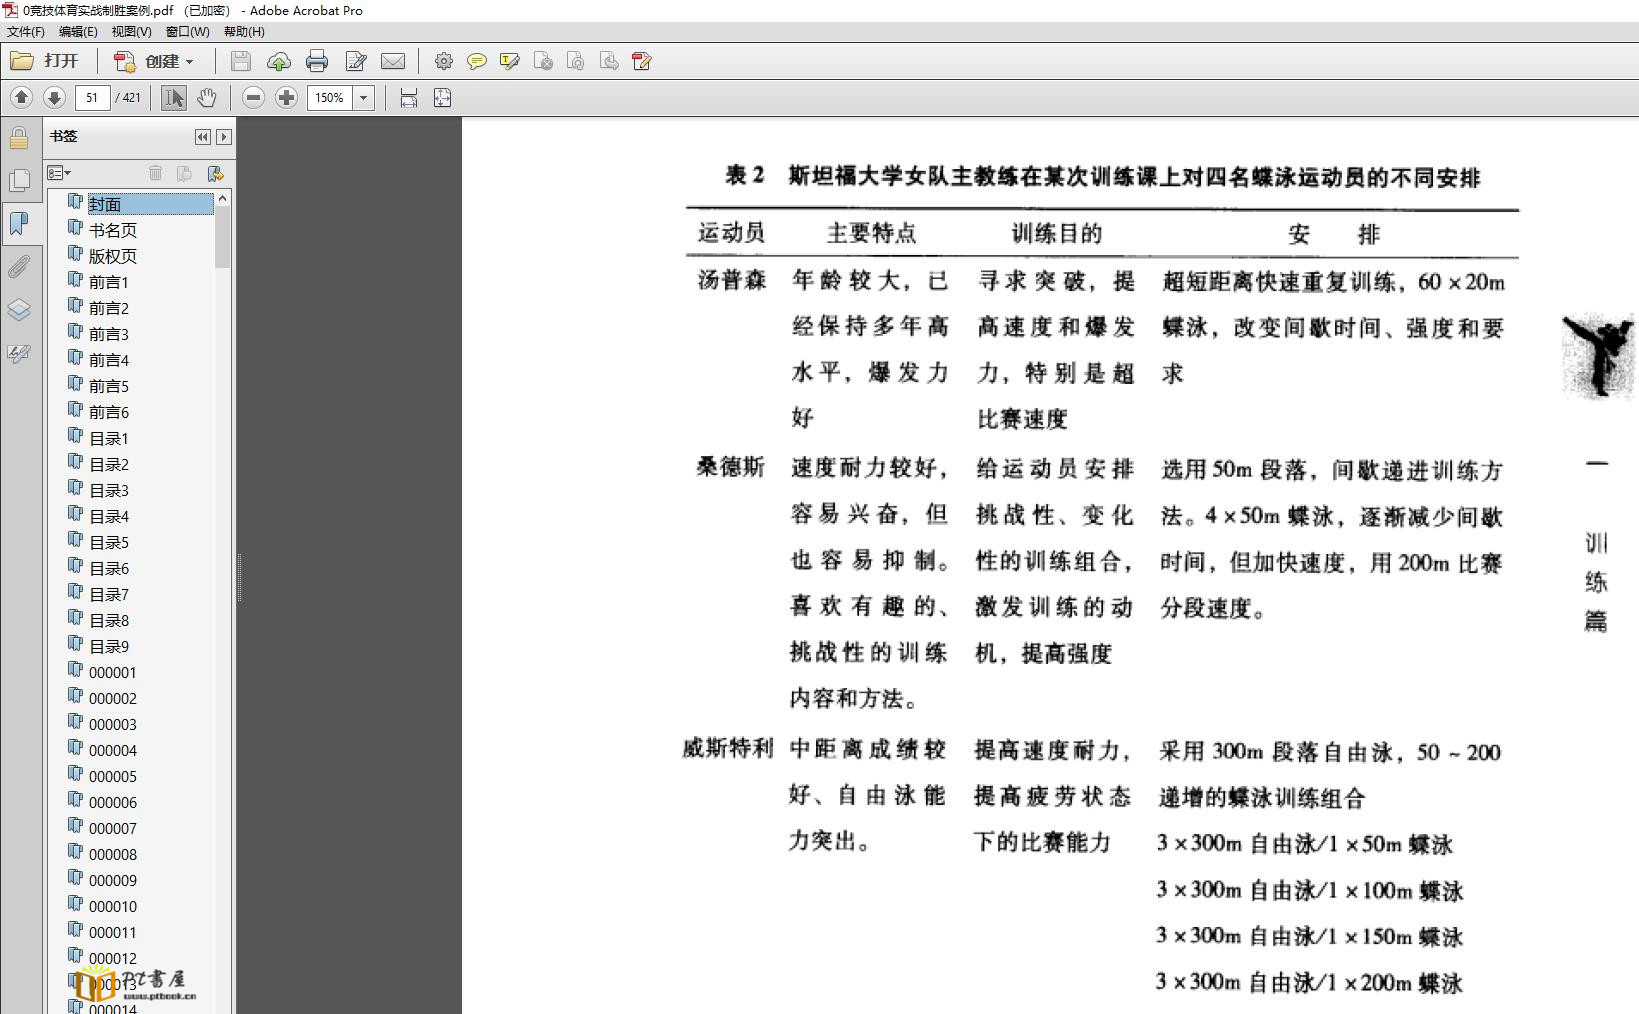
Task: Collapse the bookmarks navigation pane
Action: click(x=203, y=137)
